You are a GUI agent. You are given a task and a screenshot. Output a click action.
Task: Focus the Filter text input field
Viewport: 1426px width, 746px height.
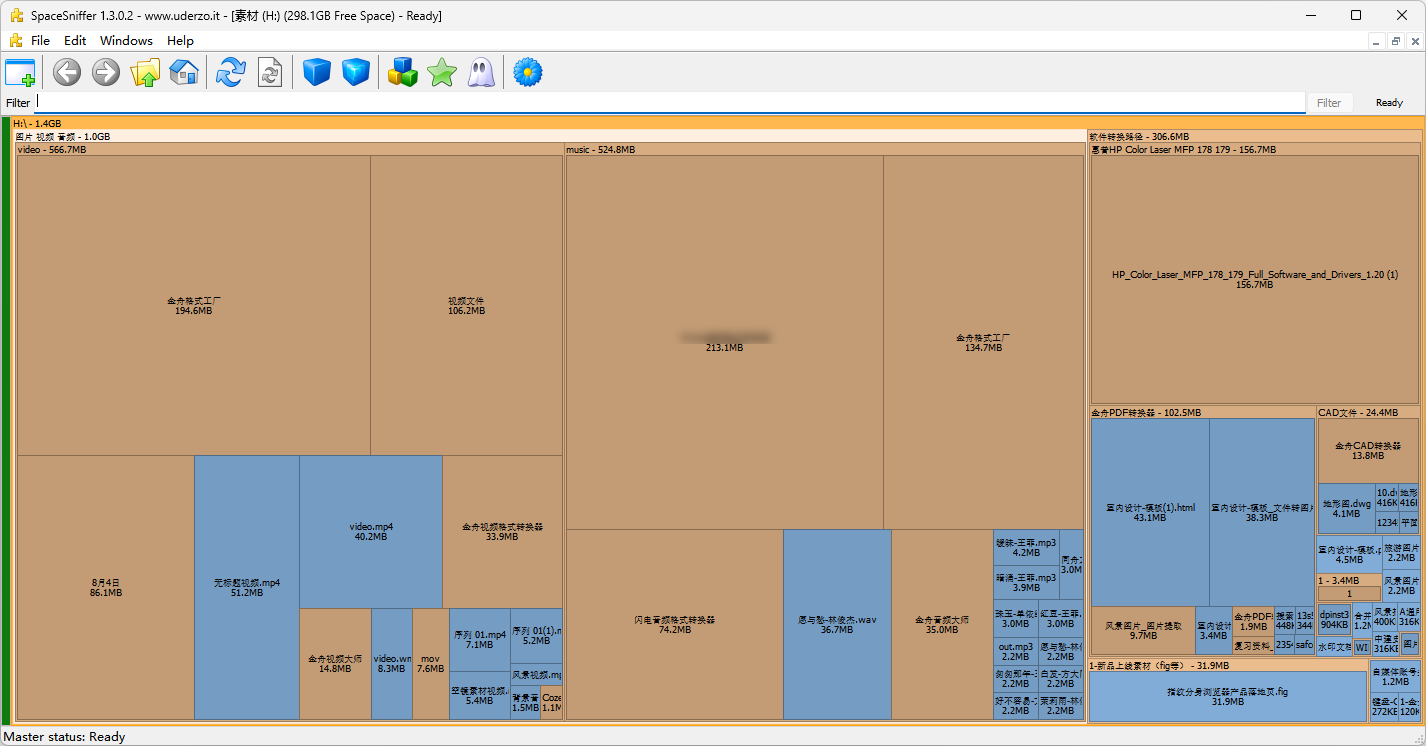pyautogui.click(x=670, y=102)
